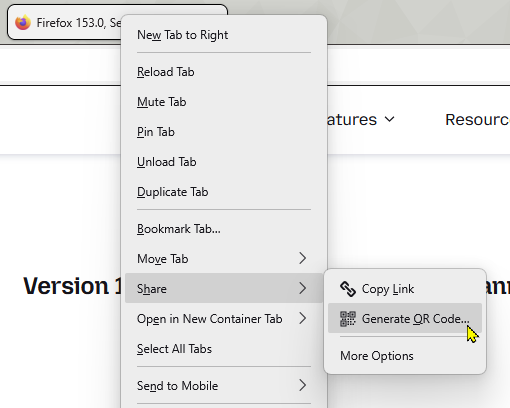This screenshot has width=510, height=408.
Task: Click the Copy Link chain icon
Action: point(348,289)
